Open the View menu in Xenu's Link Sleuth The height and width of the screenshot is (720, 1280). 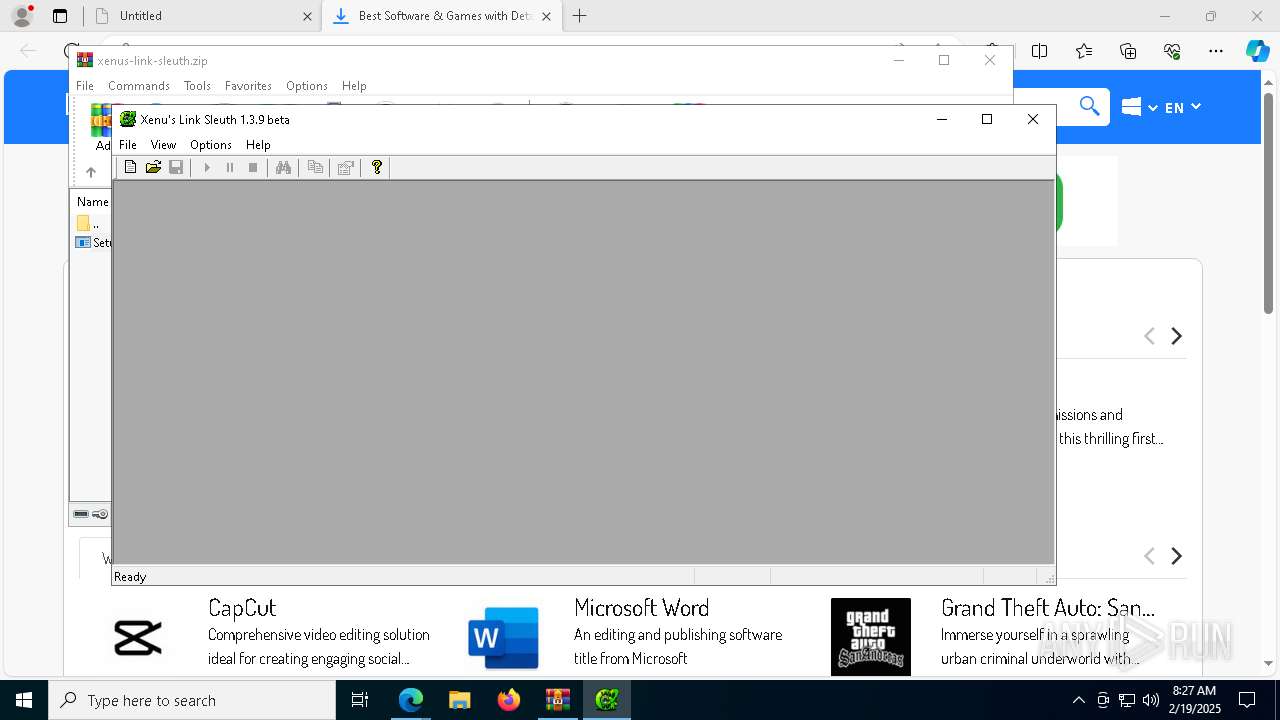[x=163, y=145]
